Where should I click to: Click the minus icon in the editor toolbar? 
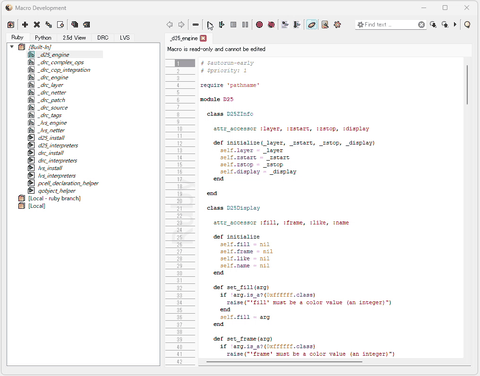click(196, 25)
